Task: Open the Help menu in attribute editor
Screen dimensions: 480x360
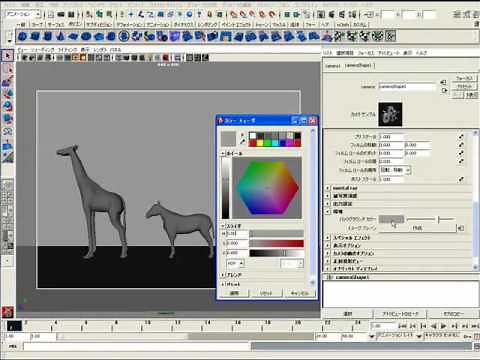Action: [x=421, y=53]
